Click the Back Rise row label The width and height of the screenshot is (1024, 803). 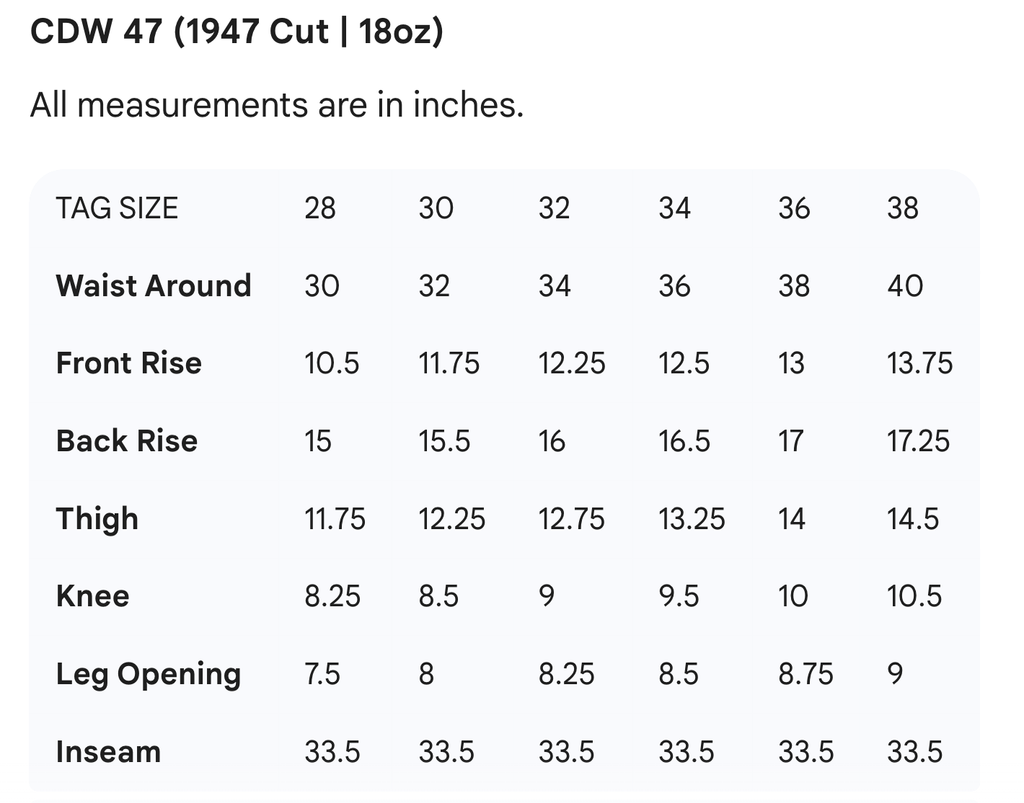pyautogui.click(x=127, y=441)
